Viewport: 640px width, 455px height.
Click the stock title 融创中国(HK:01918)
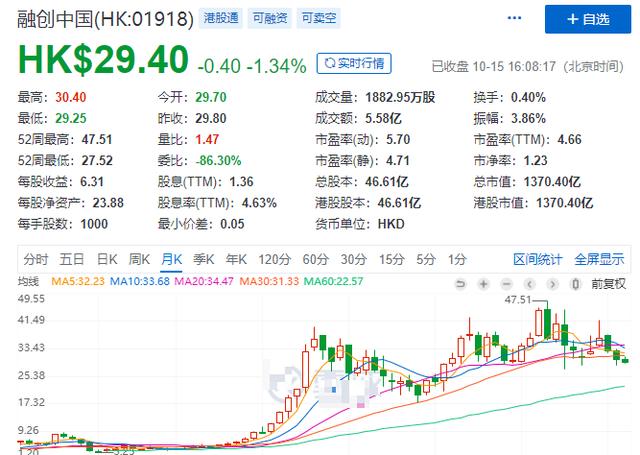(105, 19)
